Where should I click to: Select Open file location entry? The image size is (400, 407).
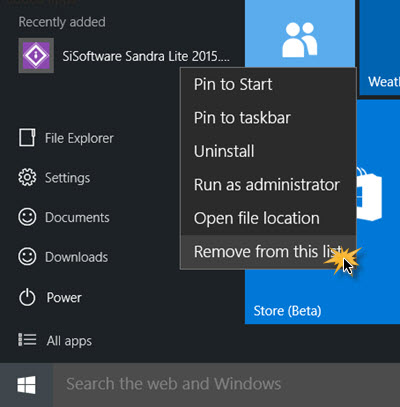268,218
